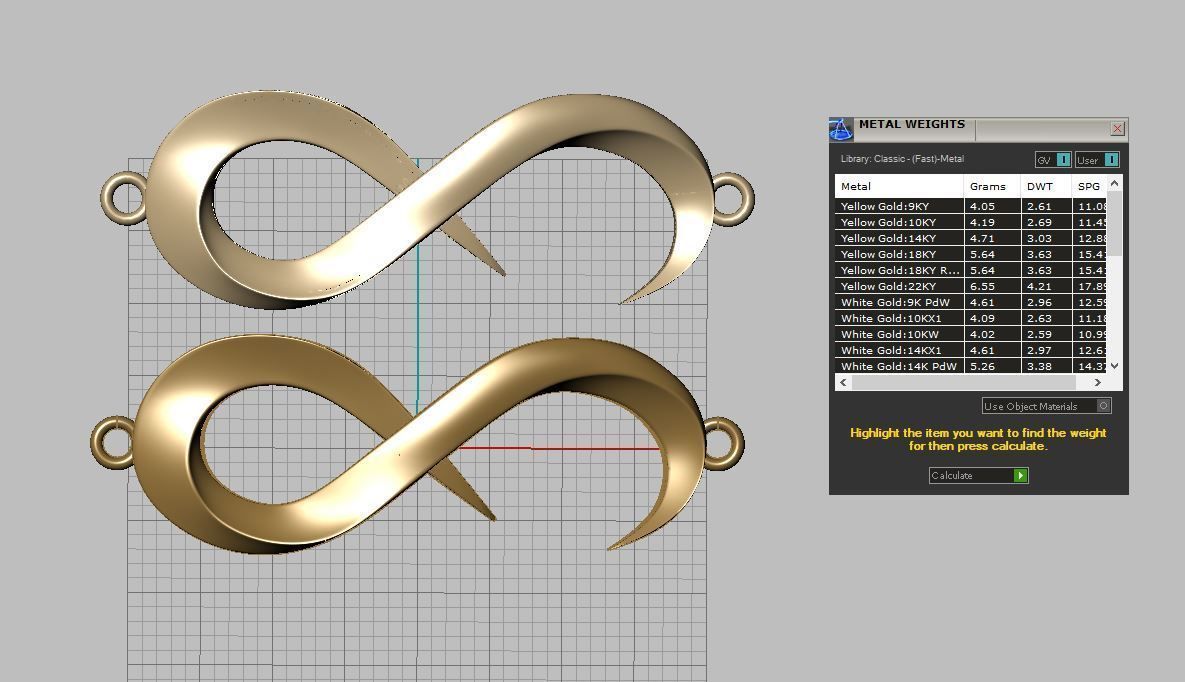Viewport: 1185px width, 682px height.
Task: Click the left arrow of the horizontal scrollbar
Action: point(842,382)
